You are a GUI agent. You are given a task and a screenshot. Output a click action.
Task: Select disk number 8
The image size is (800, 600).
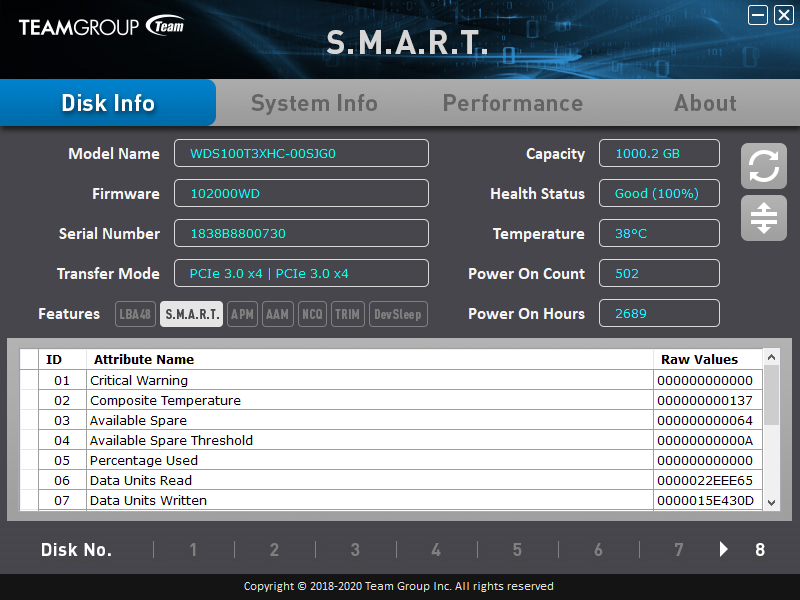point(760,549)
